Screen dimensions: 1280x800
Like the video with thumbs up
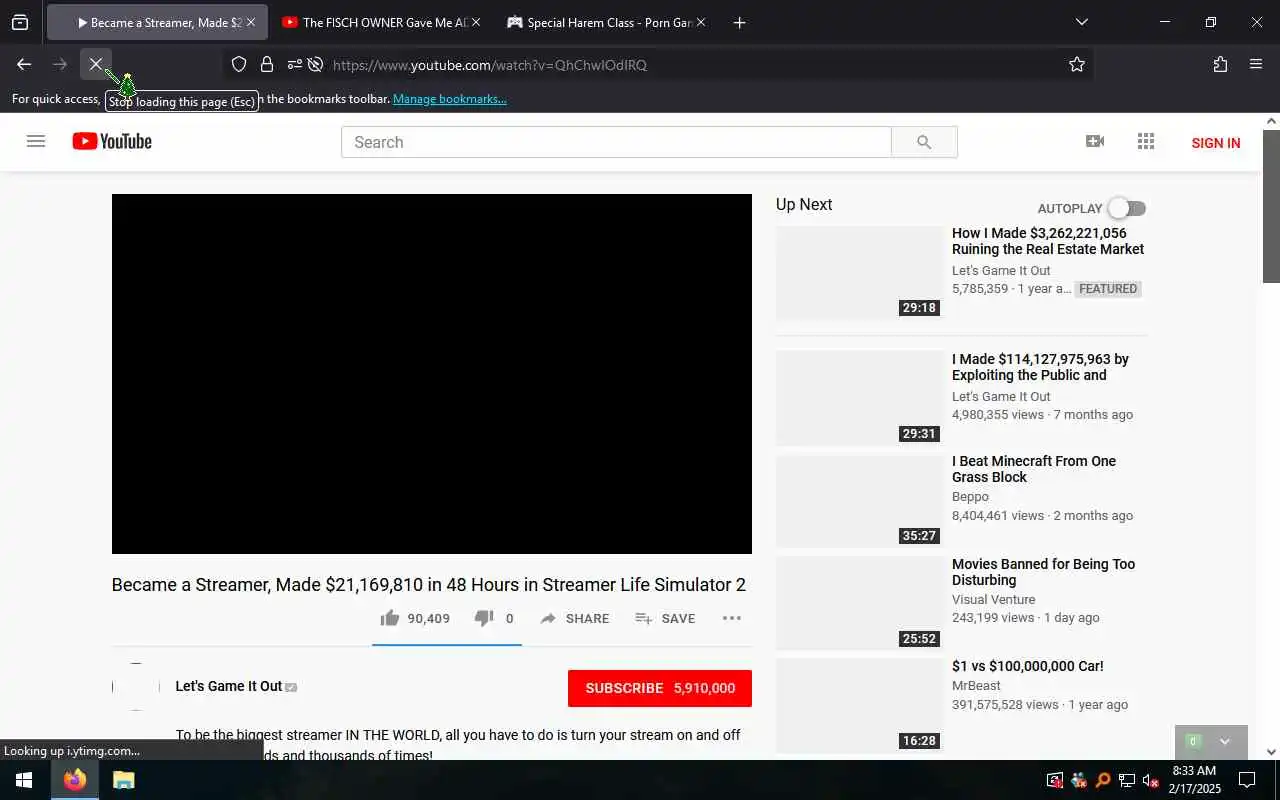390,618
